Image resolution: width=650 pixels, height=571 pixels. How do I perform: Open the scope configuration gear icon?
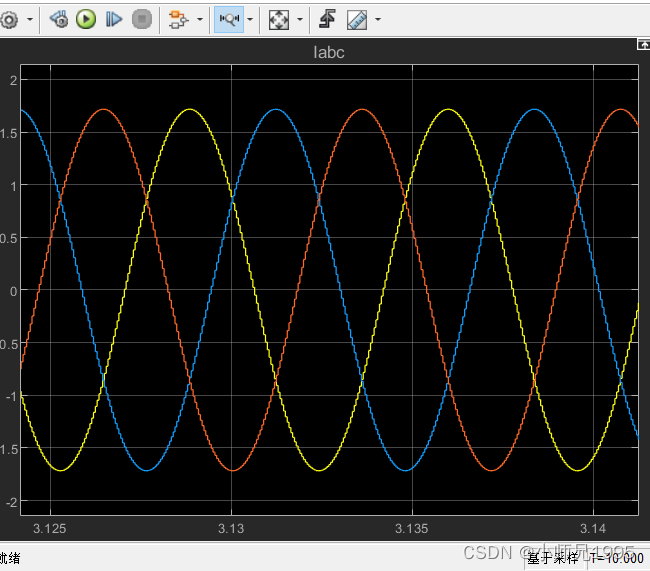8,19
